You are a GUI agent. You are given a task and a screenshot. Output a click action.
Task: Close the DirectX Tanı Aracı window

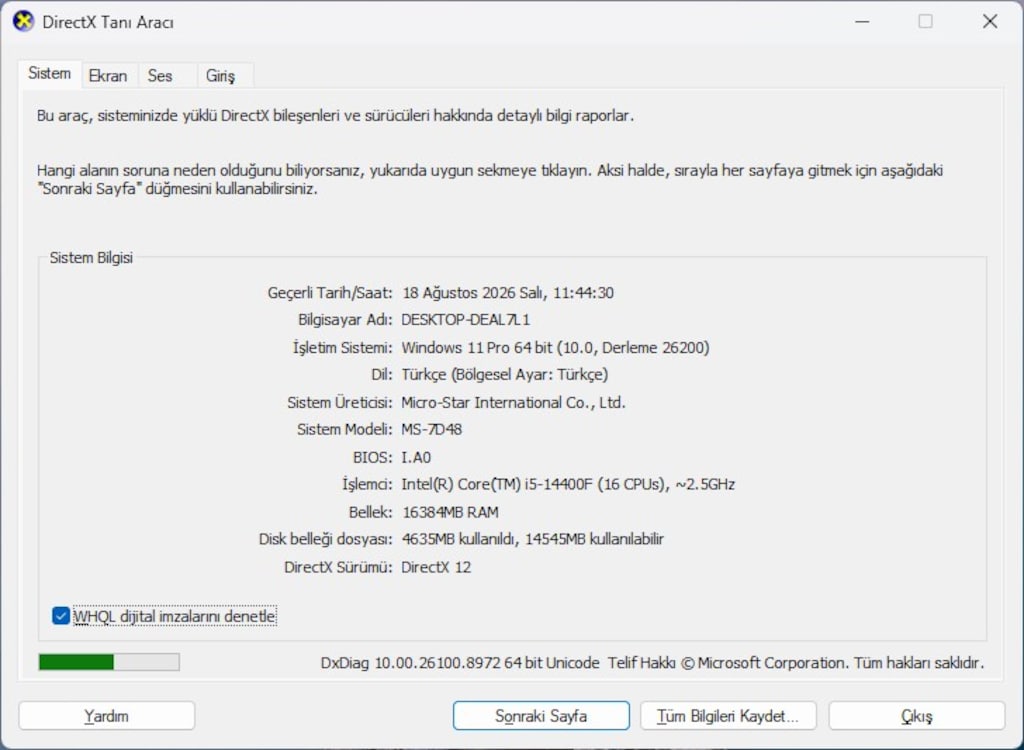(989, 22)
